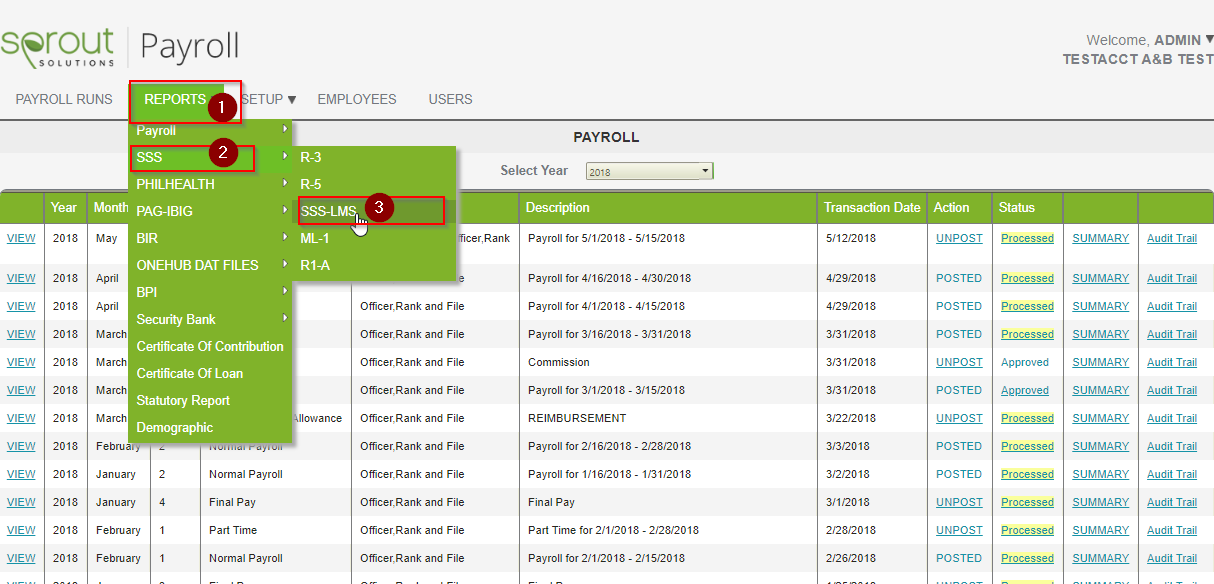The image size is (1214, 584).
Task: Open Audit Trail for payroll 1/16/2018 - 1/31/2018
Action: click(1172, 474)
